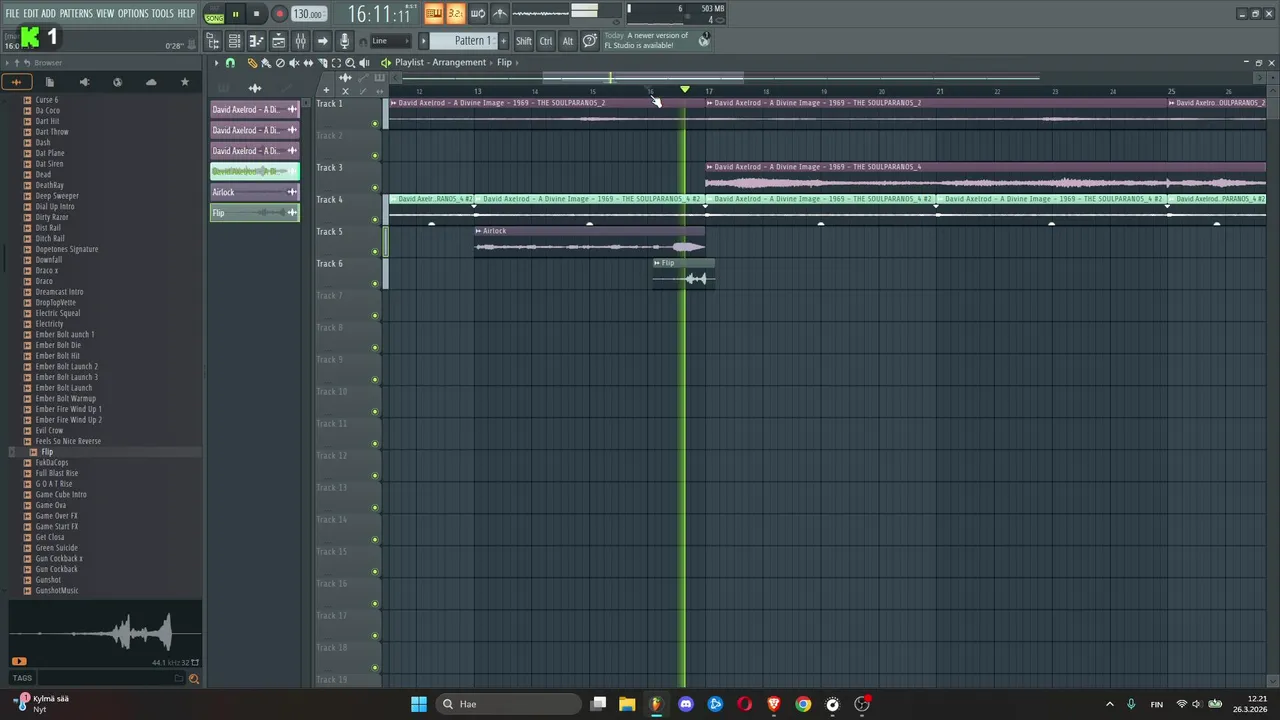Stop playback with the stop button
Image resolution: width=1280 pixels, height=720 pixels.
coord(256,14)
